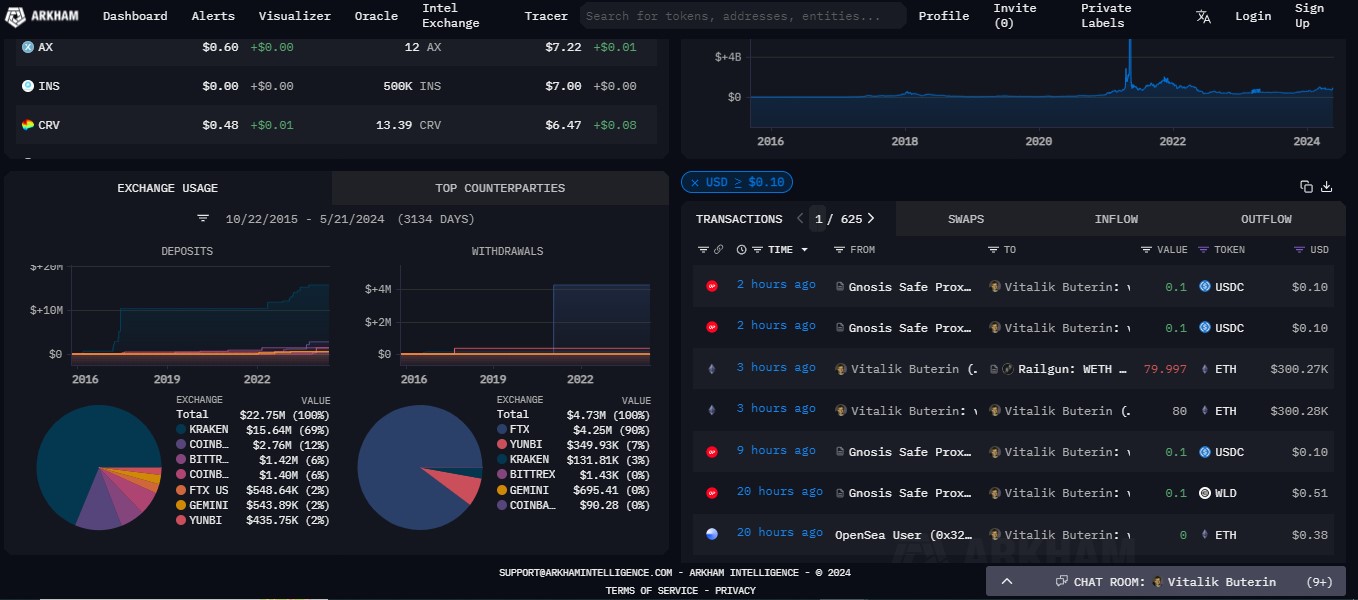Open the TO column filter
The height and width of the screenshot is (600, 1358).
point(993,250)
